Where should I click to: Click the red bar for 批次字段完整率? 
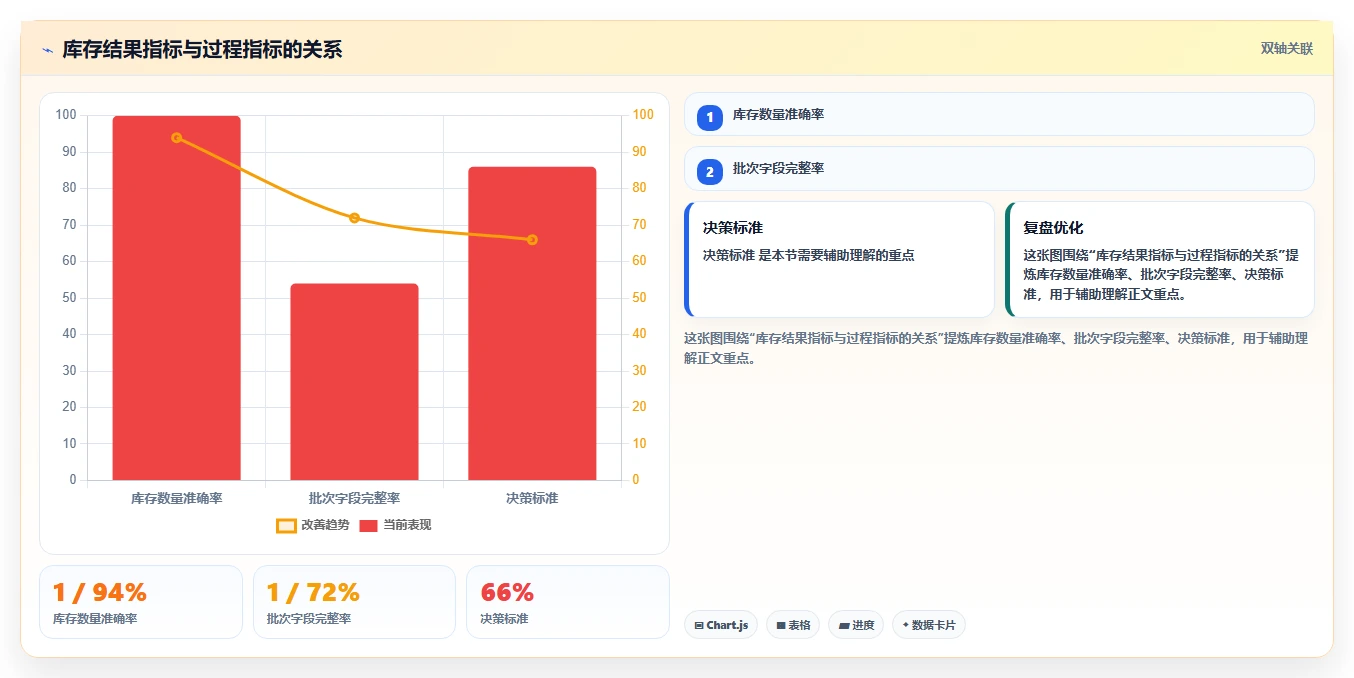coord(354,382)
